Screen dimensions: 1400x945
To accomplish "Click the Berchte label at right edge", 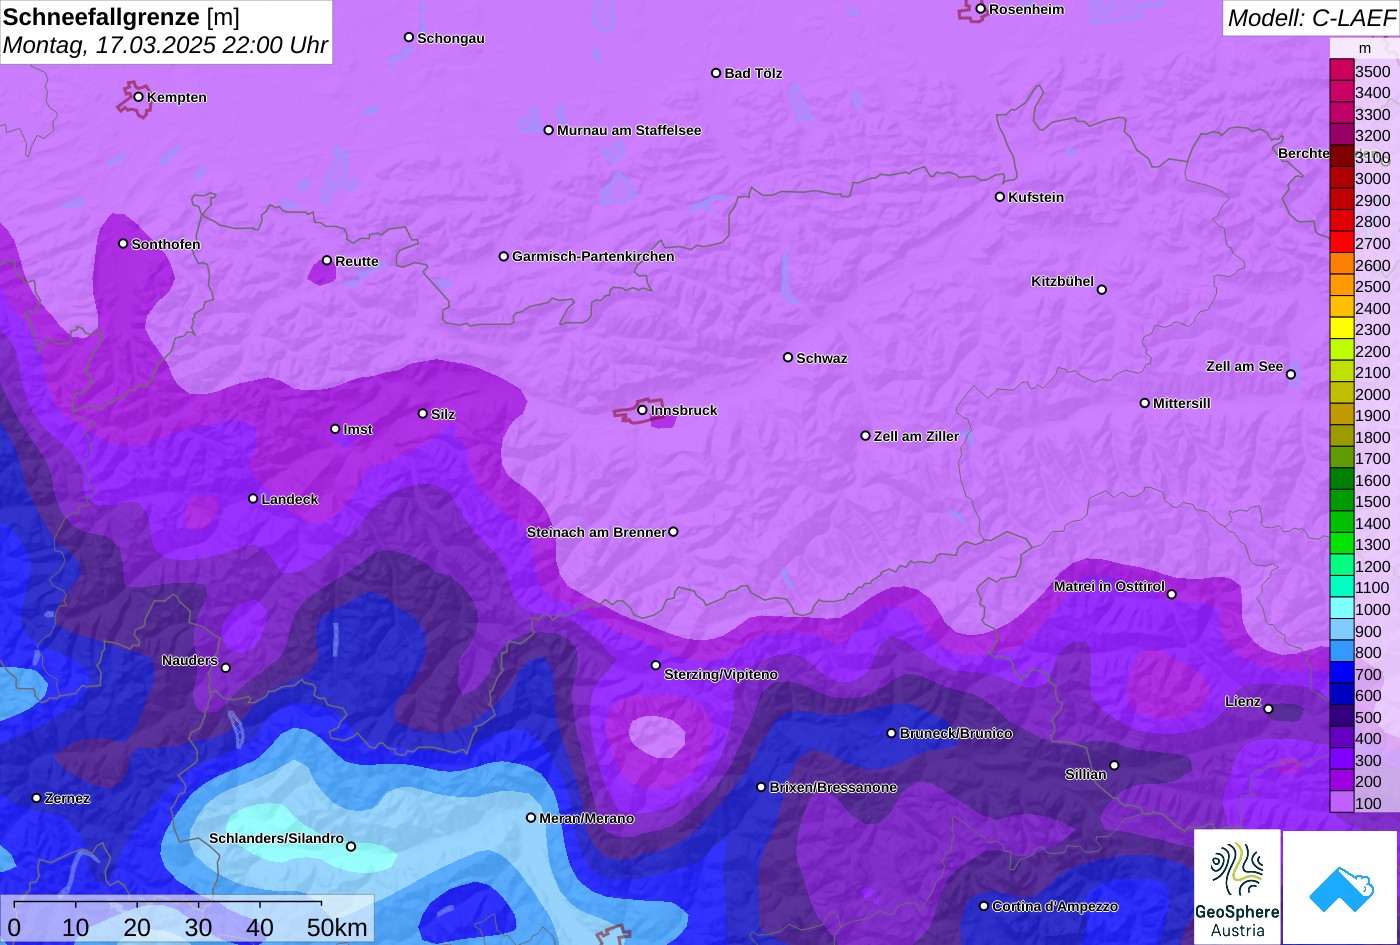I will [1304, 153].
